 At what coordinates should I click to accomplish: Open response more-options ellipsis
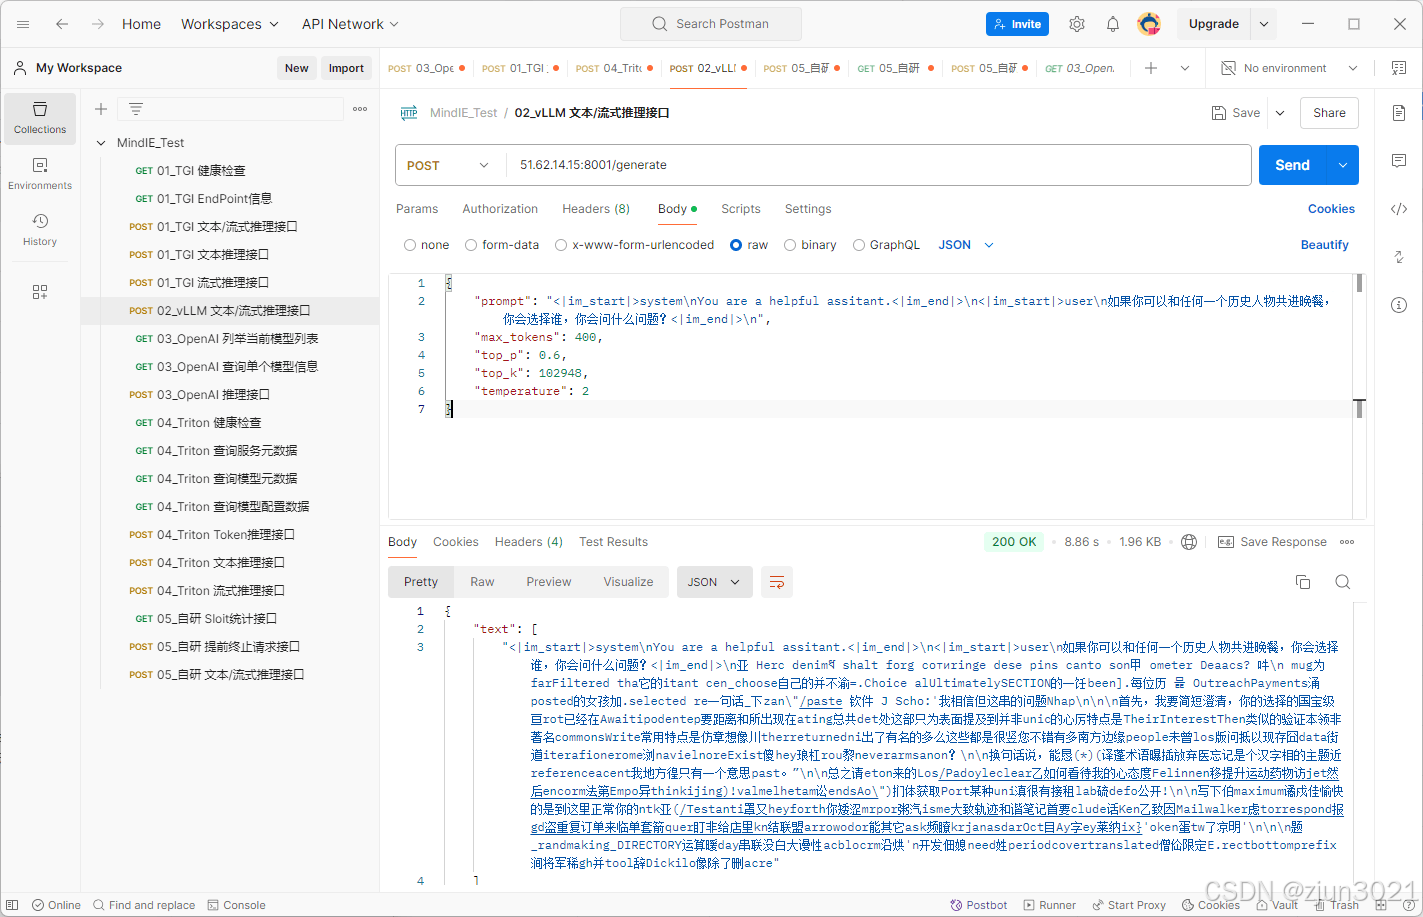click(x=1347, y=542)
